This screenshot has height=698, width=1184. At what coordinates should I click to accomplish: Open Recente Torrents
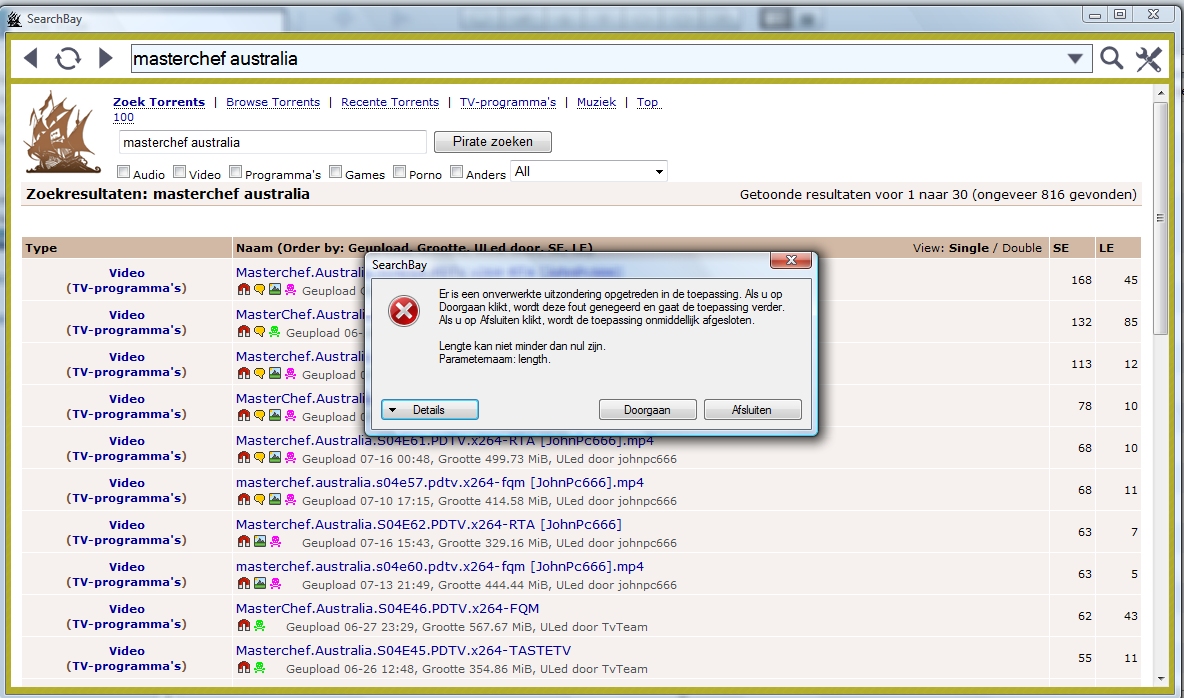tap(390, 102)
